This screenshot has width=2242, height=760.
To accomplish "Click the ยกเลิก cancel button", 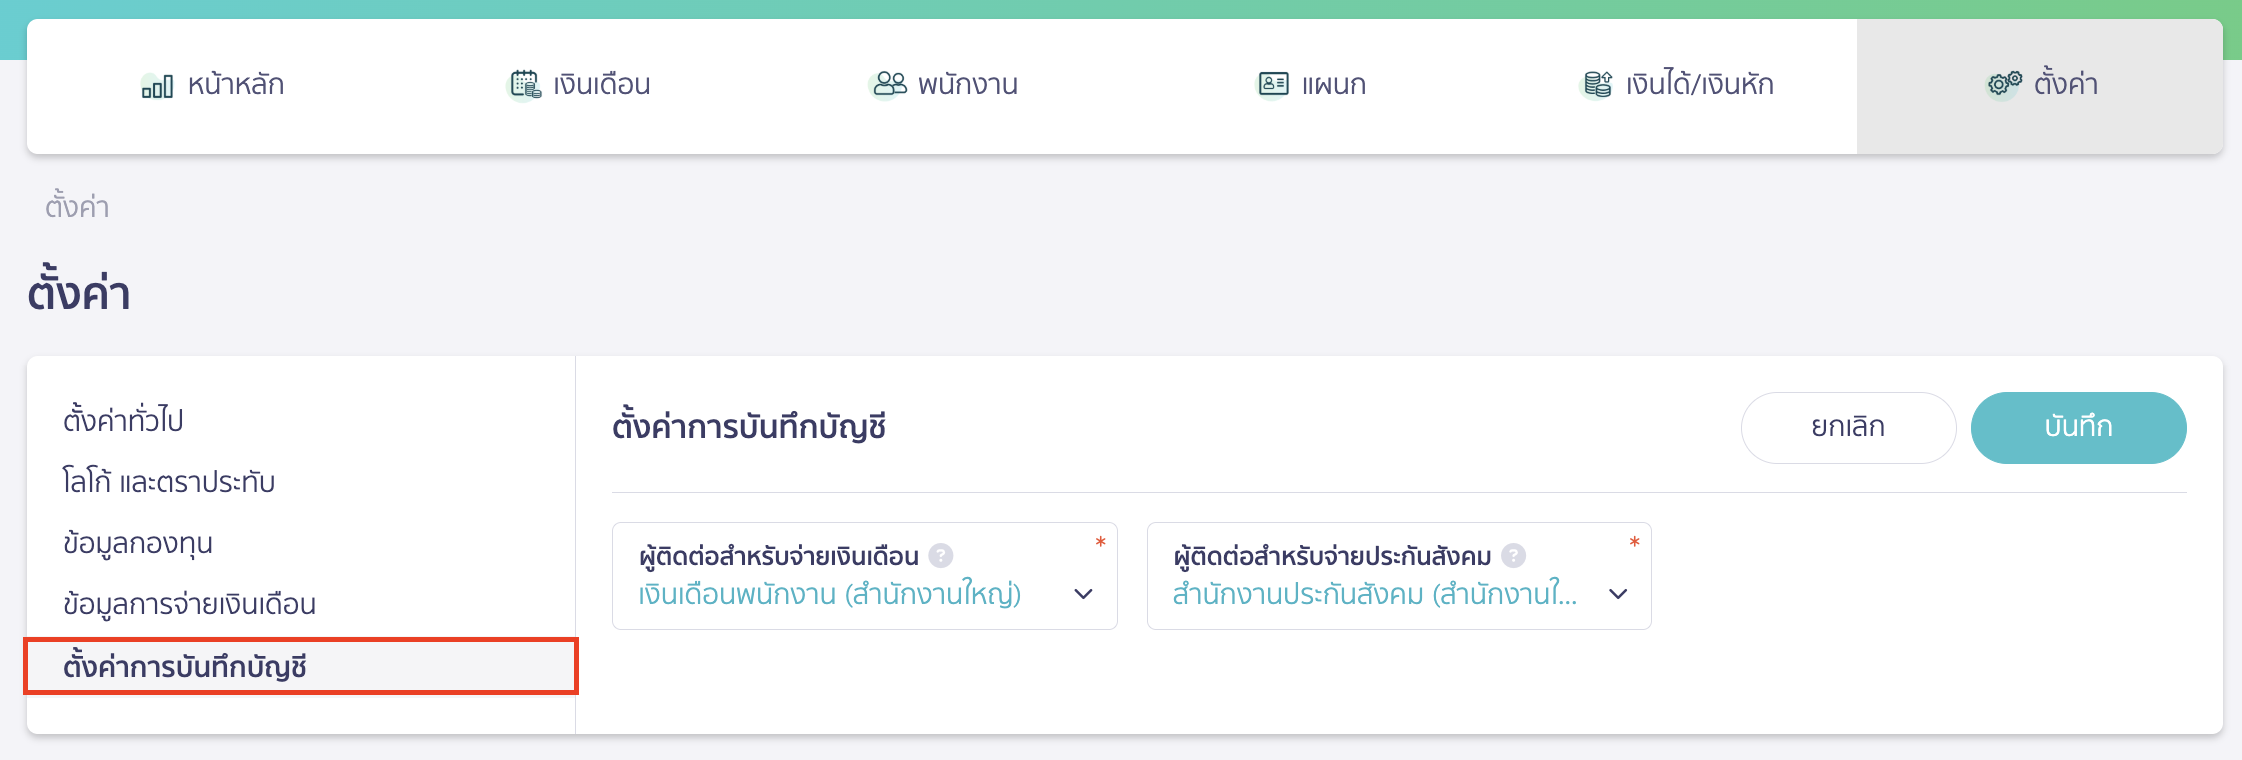I will click(1848, 427).
